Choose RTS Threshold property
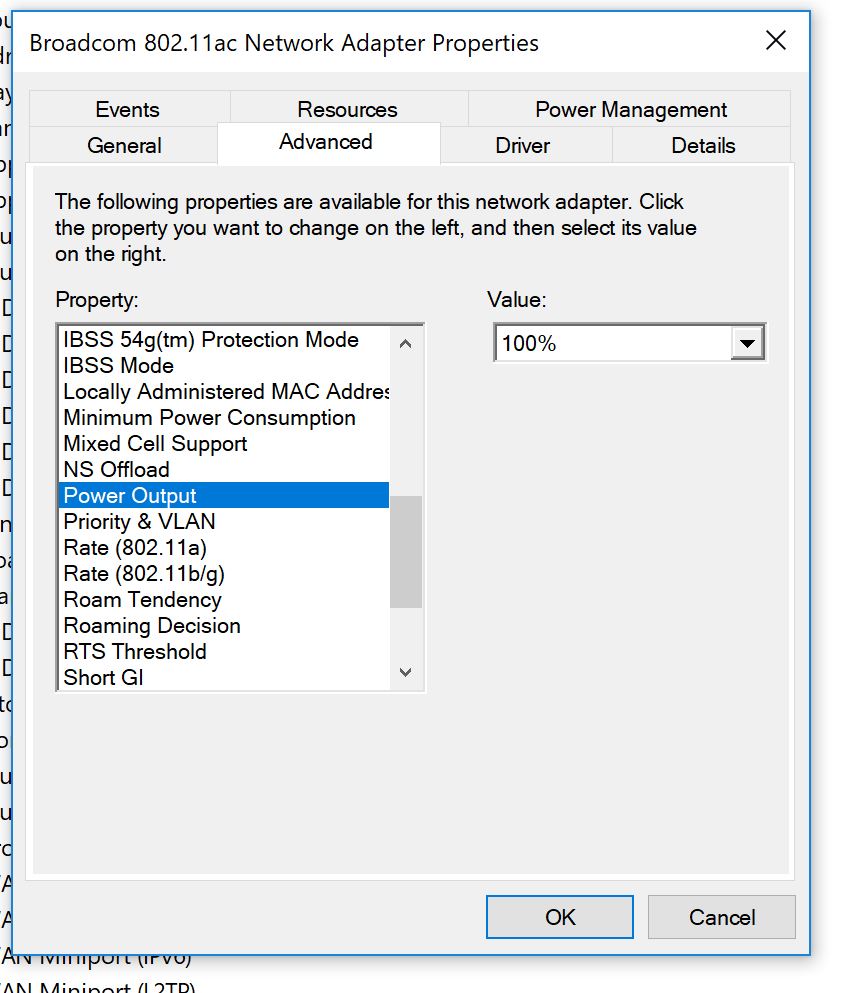Screen dimensions: 848x993 (x=224, y=651)
